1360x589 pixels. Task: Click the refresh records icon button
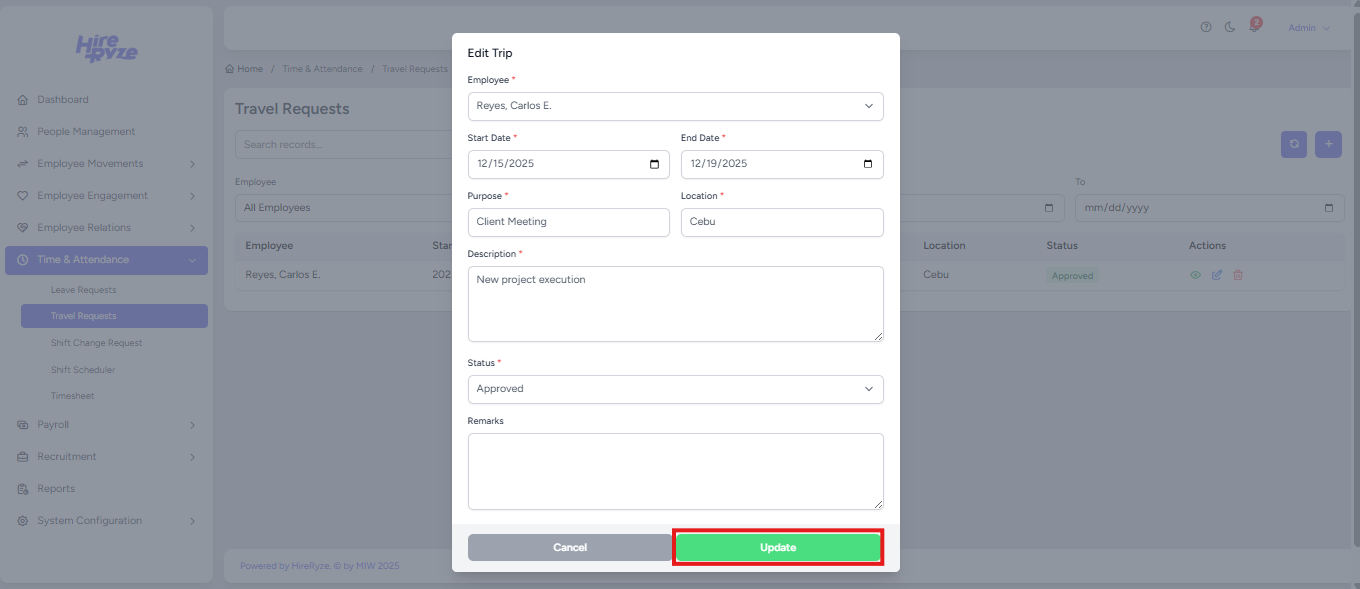[1294, 144]
